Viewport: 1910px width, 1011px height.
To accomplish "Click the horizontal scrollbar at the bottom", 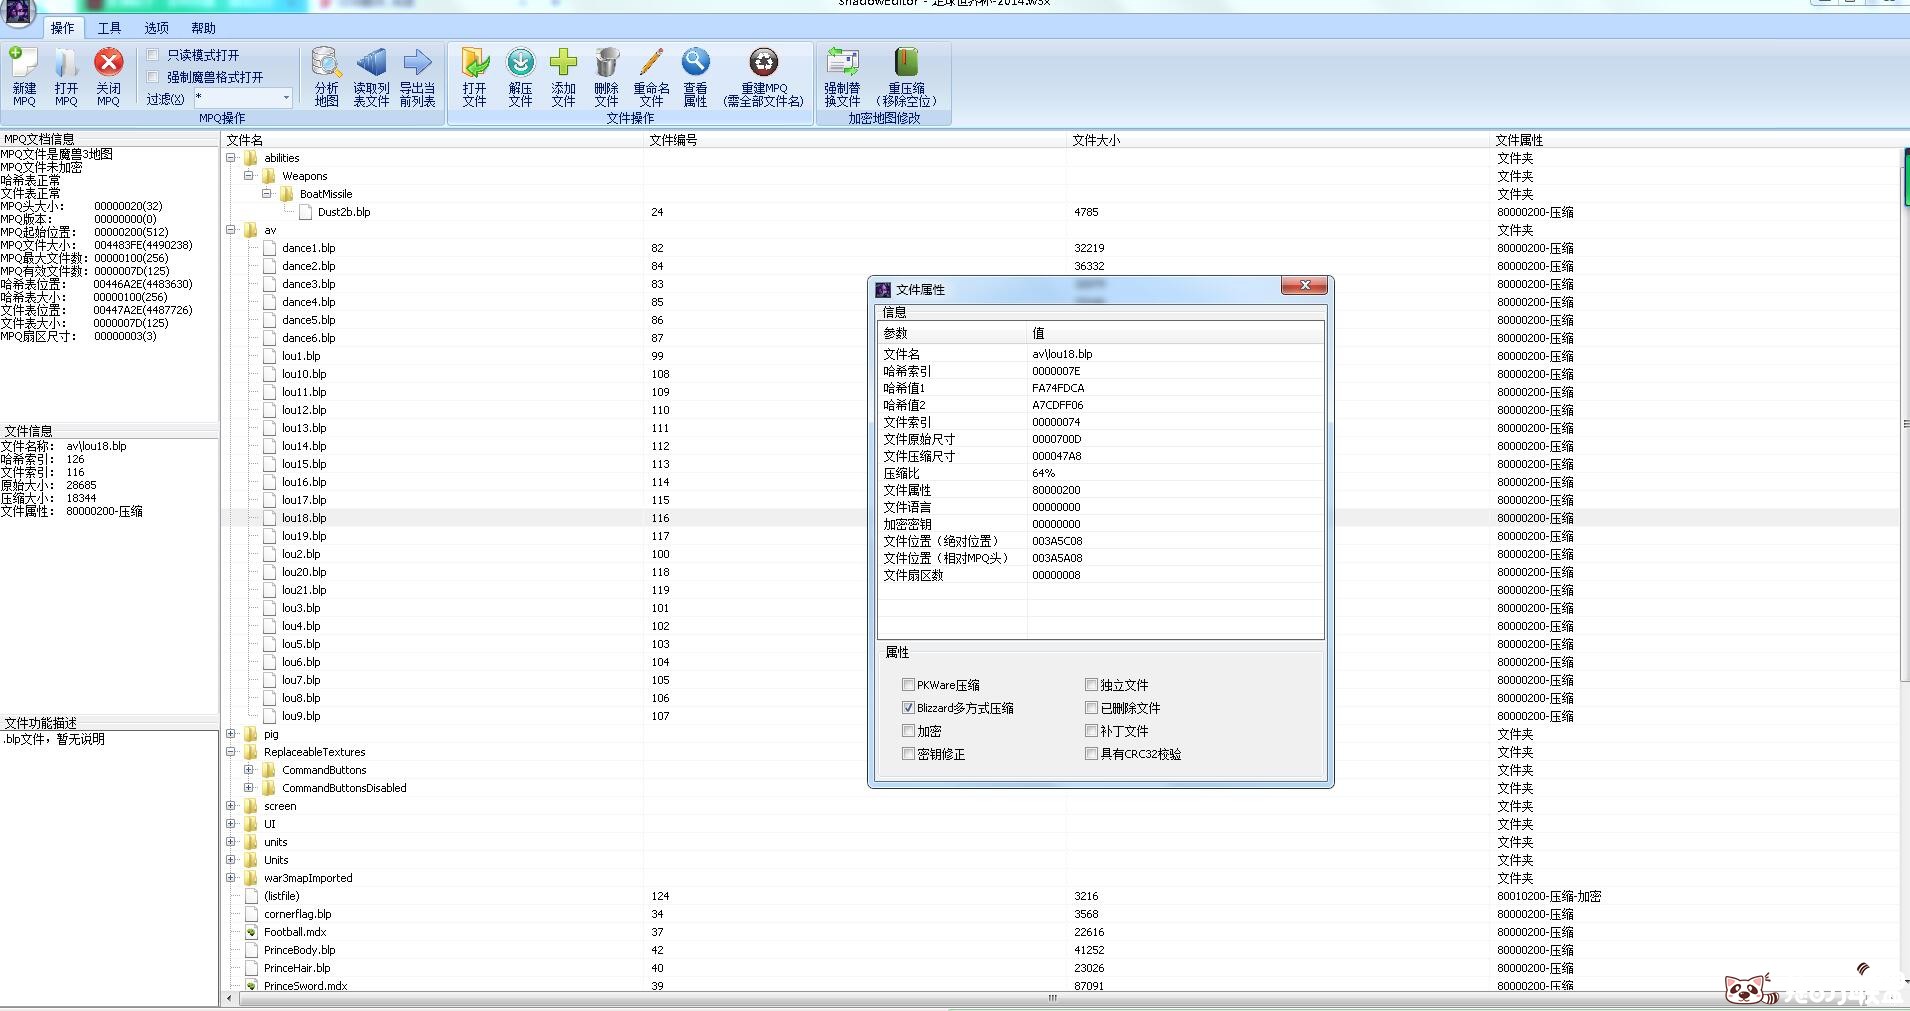I will [x=1052, y=998].
